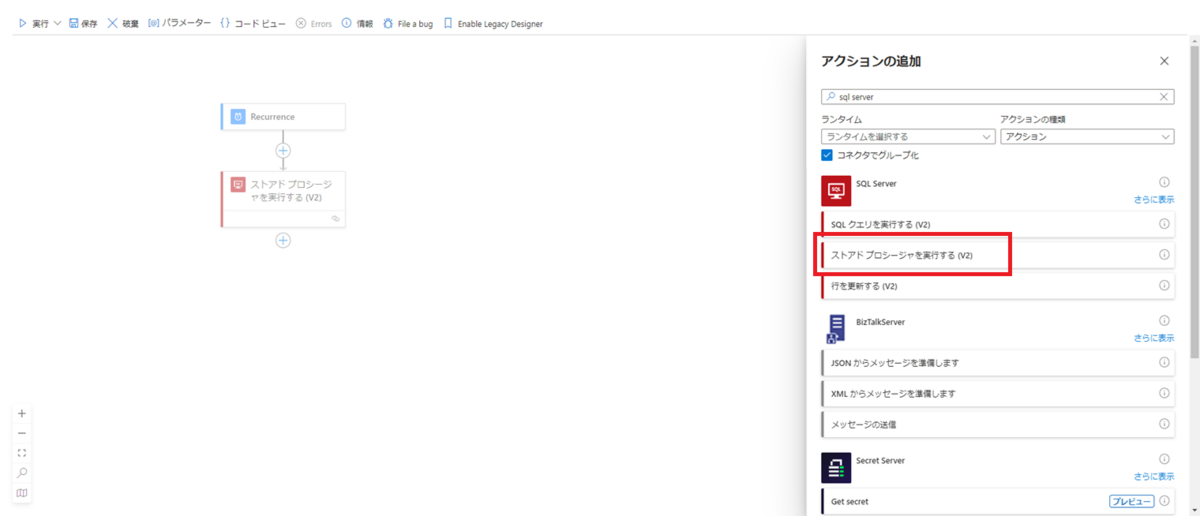The image size is (1200, 516).
Task: Select SQL クエリを実行する (V2) action
Action: (997, 224)
